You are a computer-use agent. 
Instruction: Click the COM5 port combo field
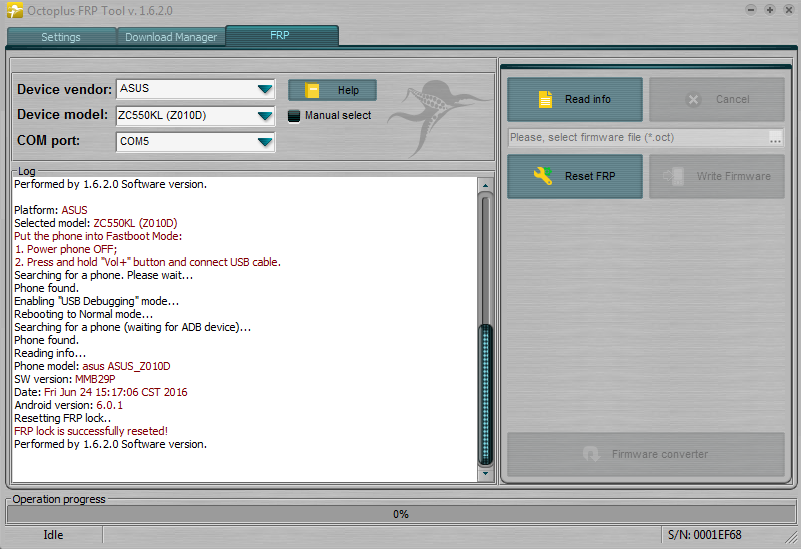196,141
